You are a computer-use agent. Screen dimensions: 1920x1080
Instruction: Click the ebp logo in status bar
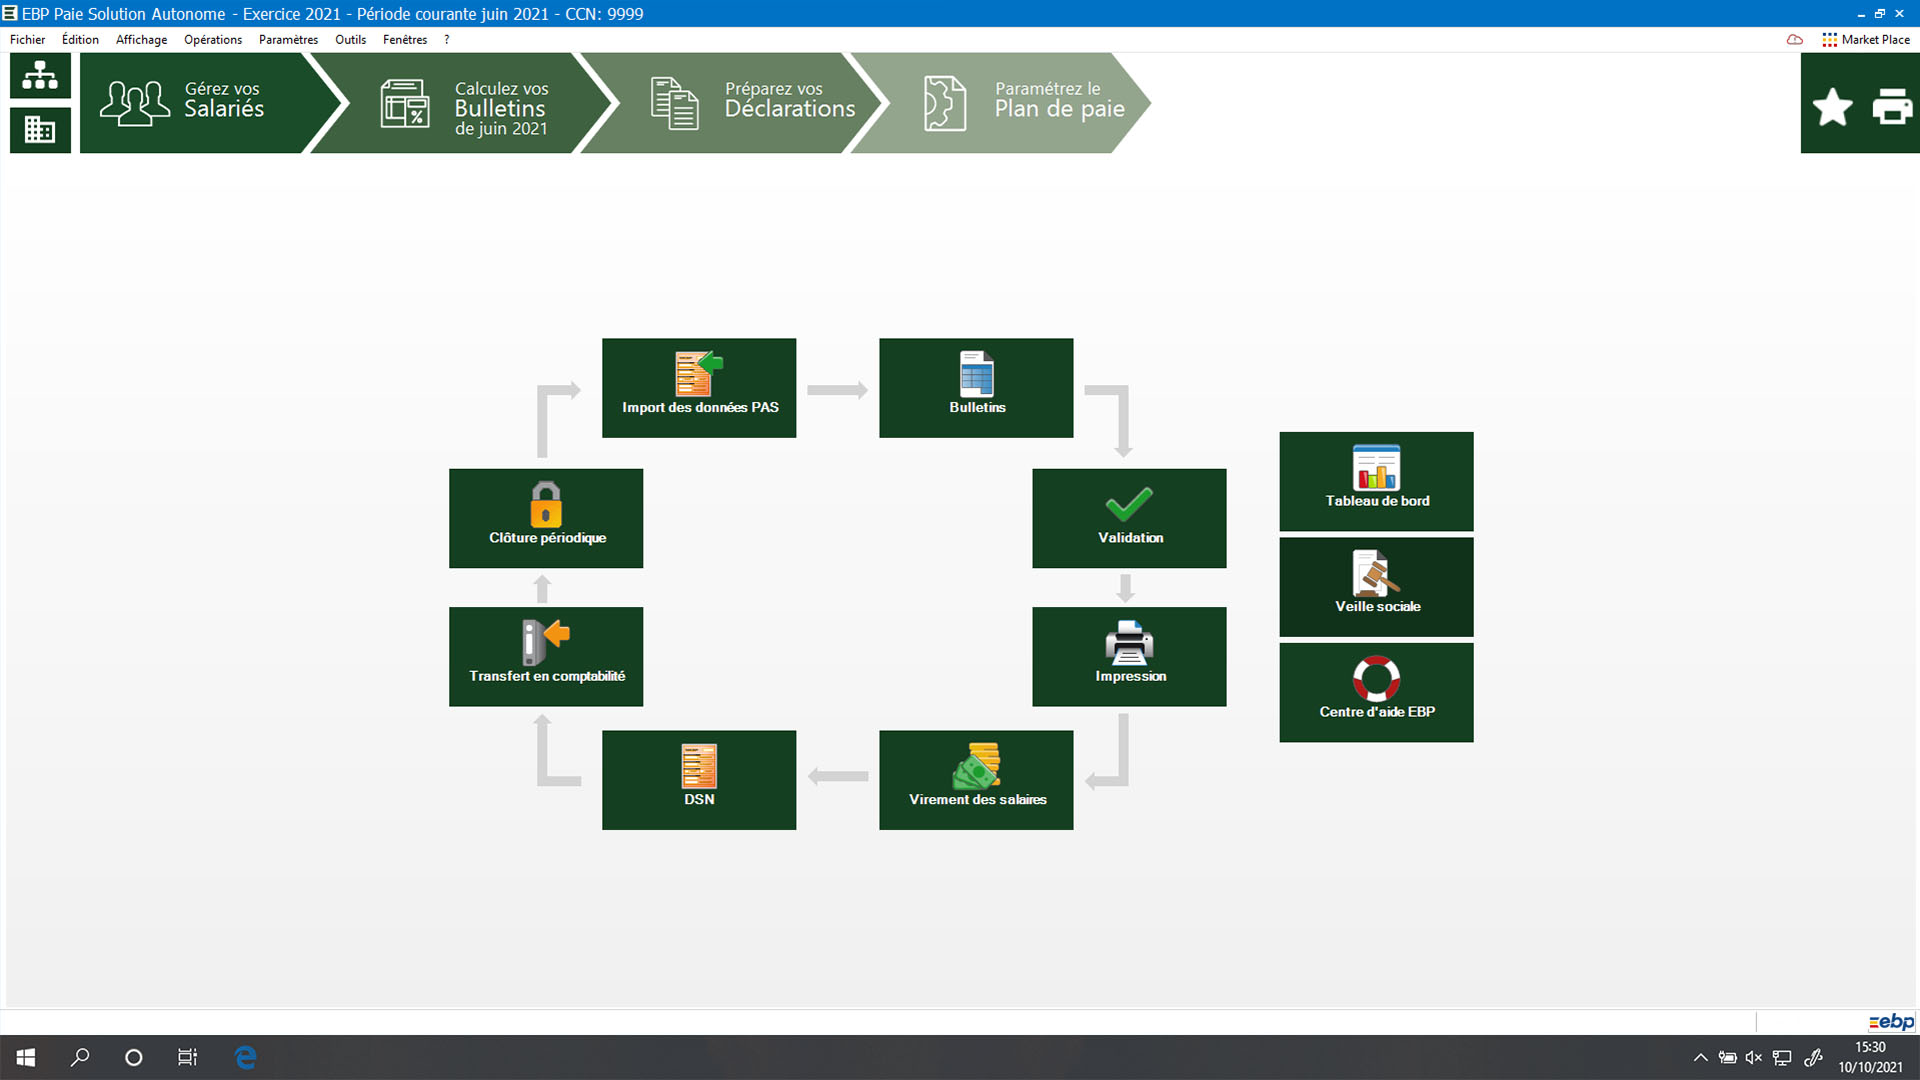pos(1891,1022)
